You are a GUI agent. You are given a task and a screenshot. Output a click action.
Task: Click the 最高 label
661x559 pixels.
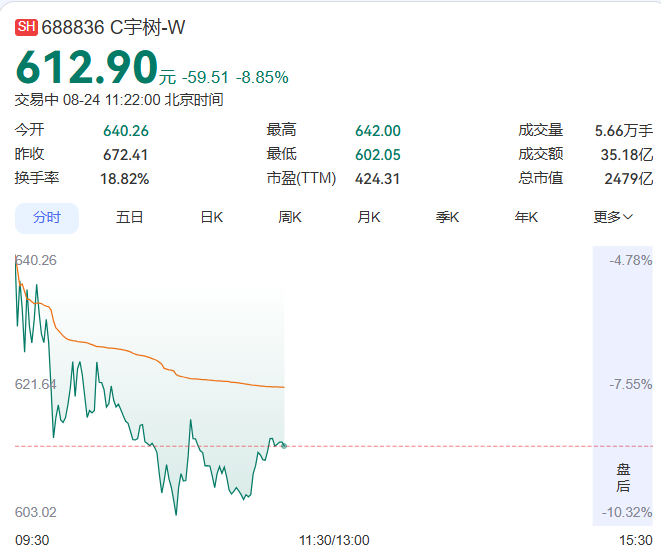point(281,129)
